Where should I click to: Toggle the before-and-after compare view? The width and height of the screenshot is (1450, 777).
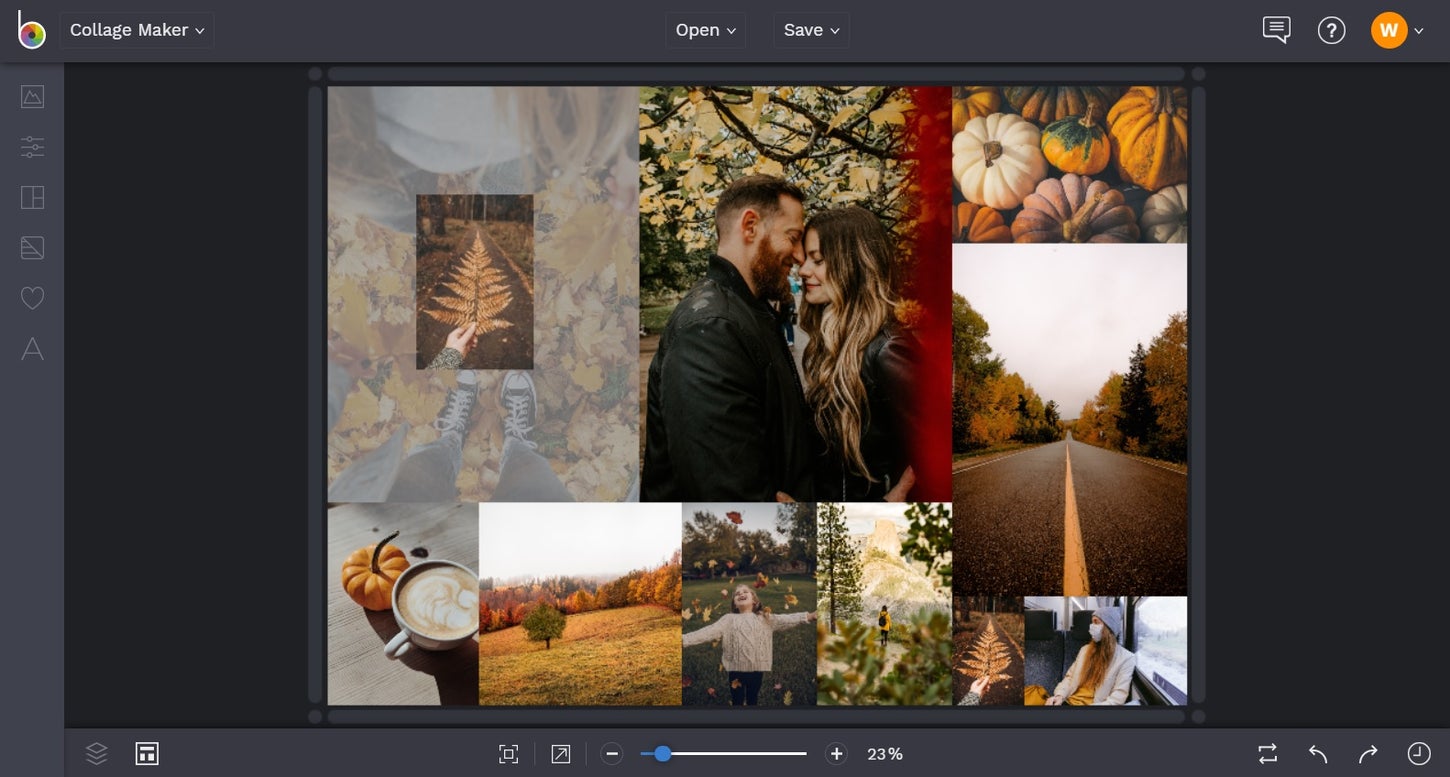coord(1266,753)
